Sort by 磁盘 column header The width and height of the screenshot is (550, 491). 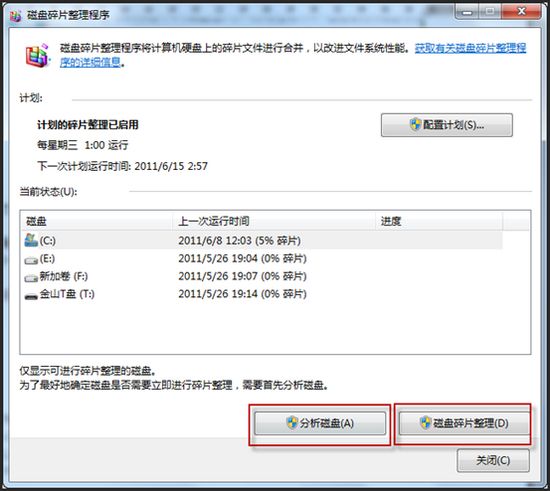pyautogui.click(x=96, y=221)
